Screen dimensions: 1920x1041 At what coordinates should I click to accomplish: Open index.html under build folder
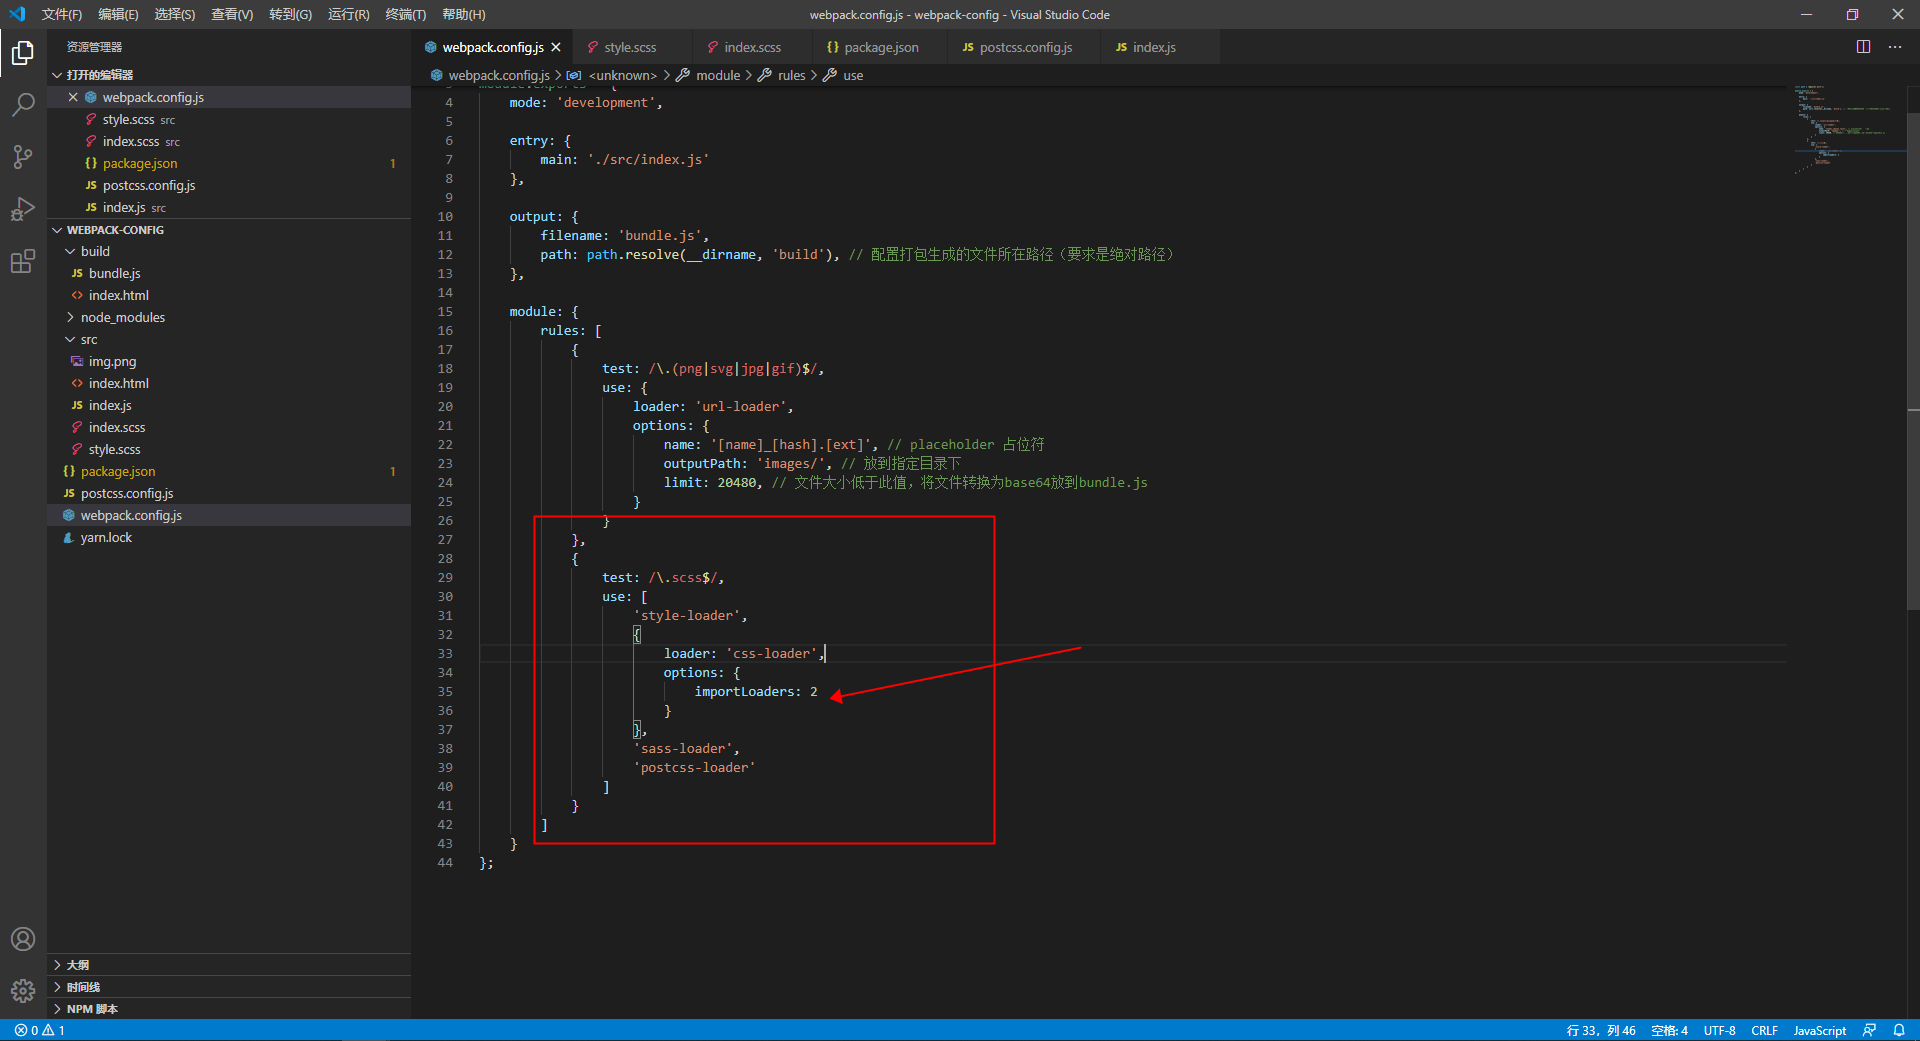(x=229, y=295)
